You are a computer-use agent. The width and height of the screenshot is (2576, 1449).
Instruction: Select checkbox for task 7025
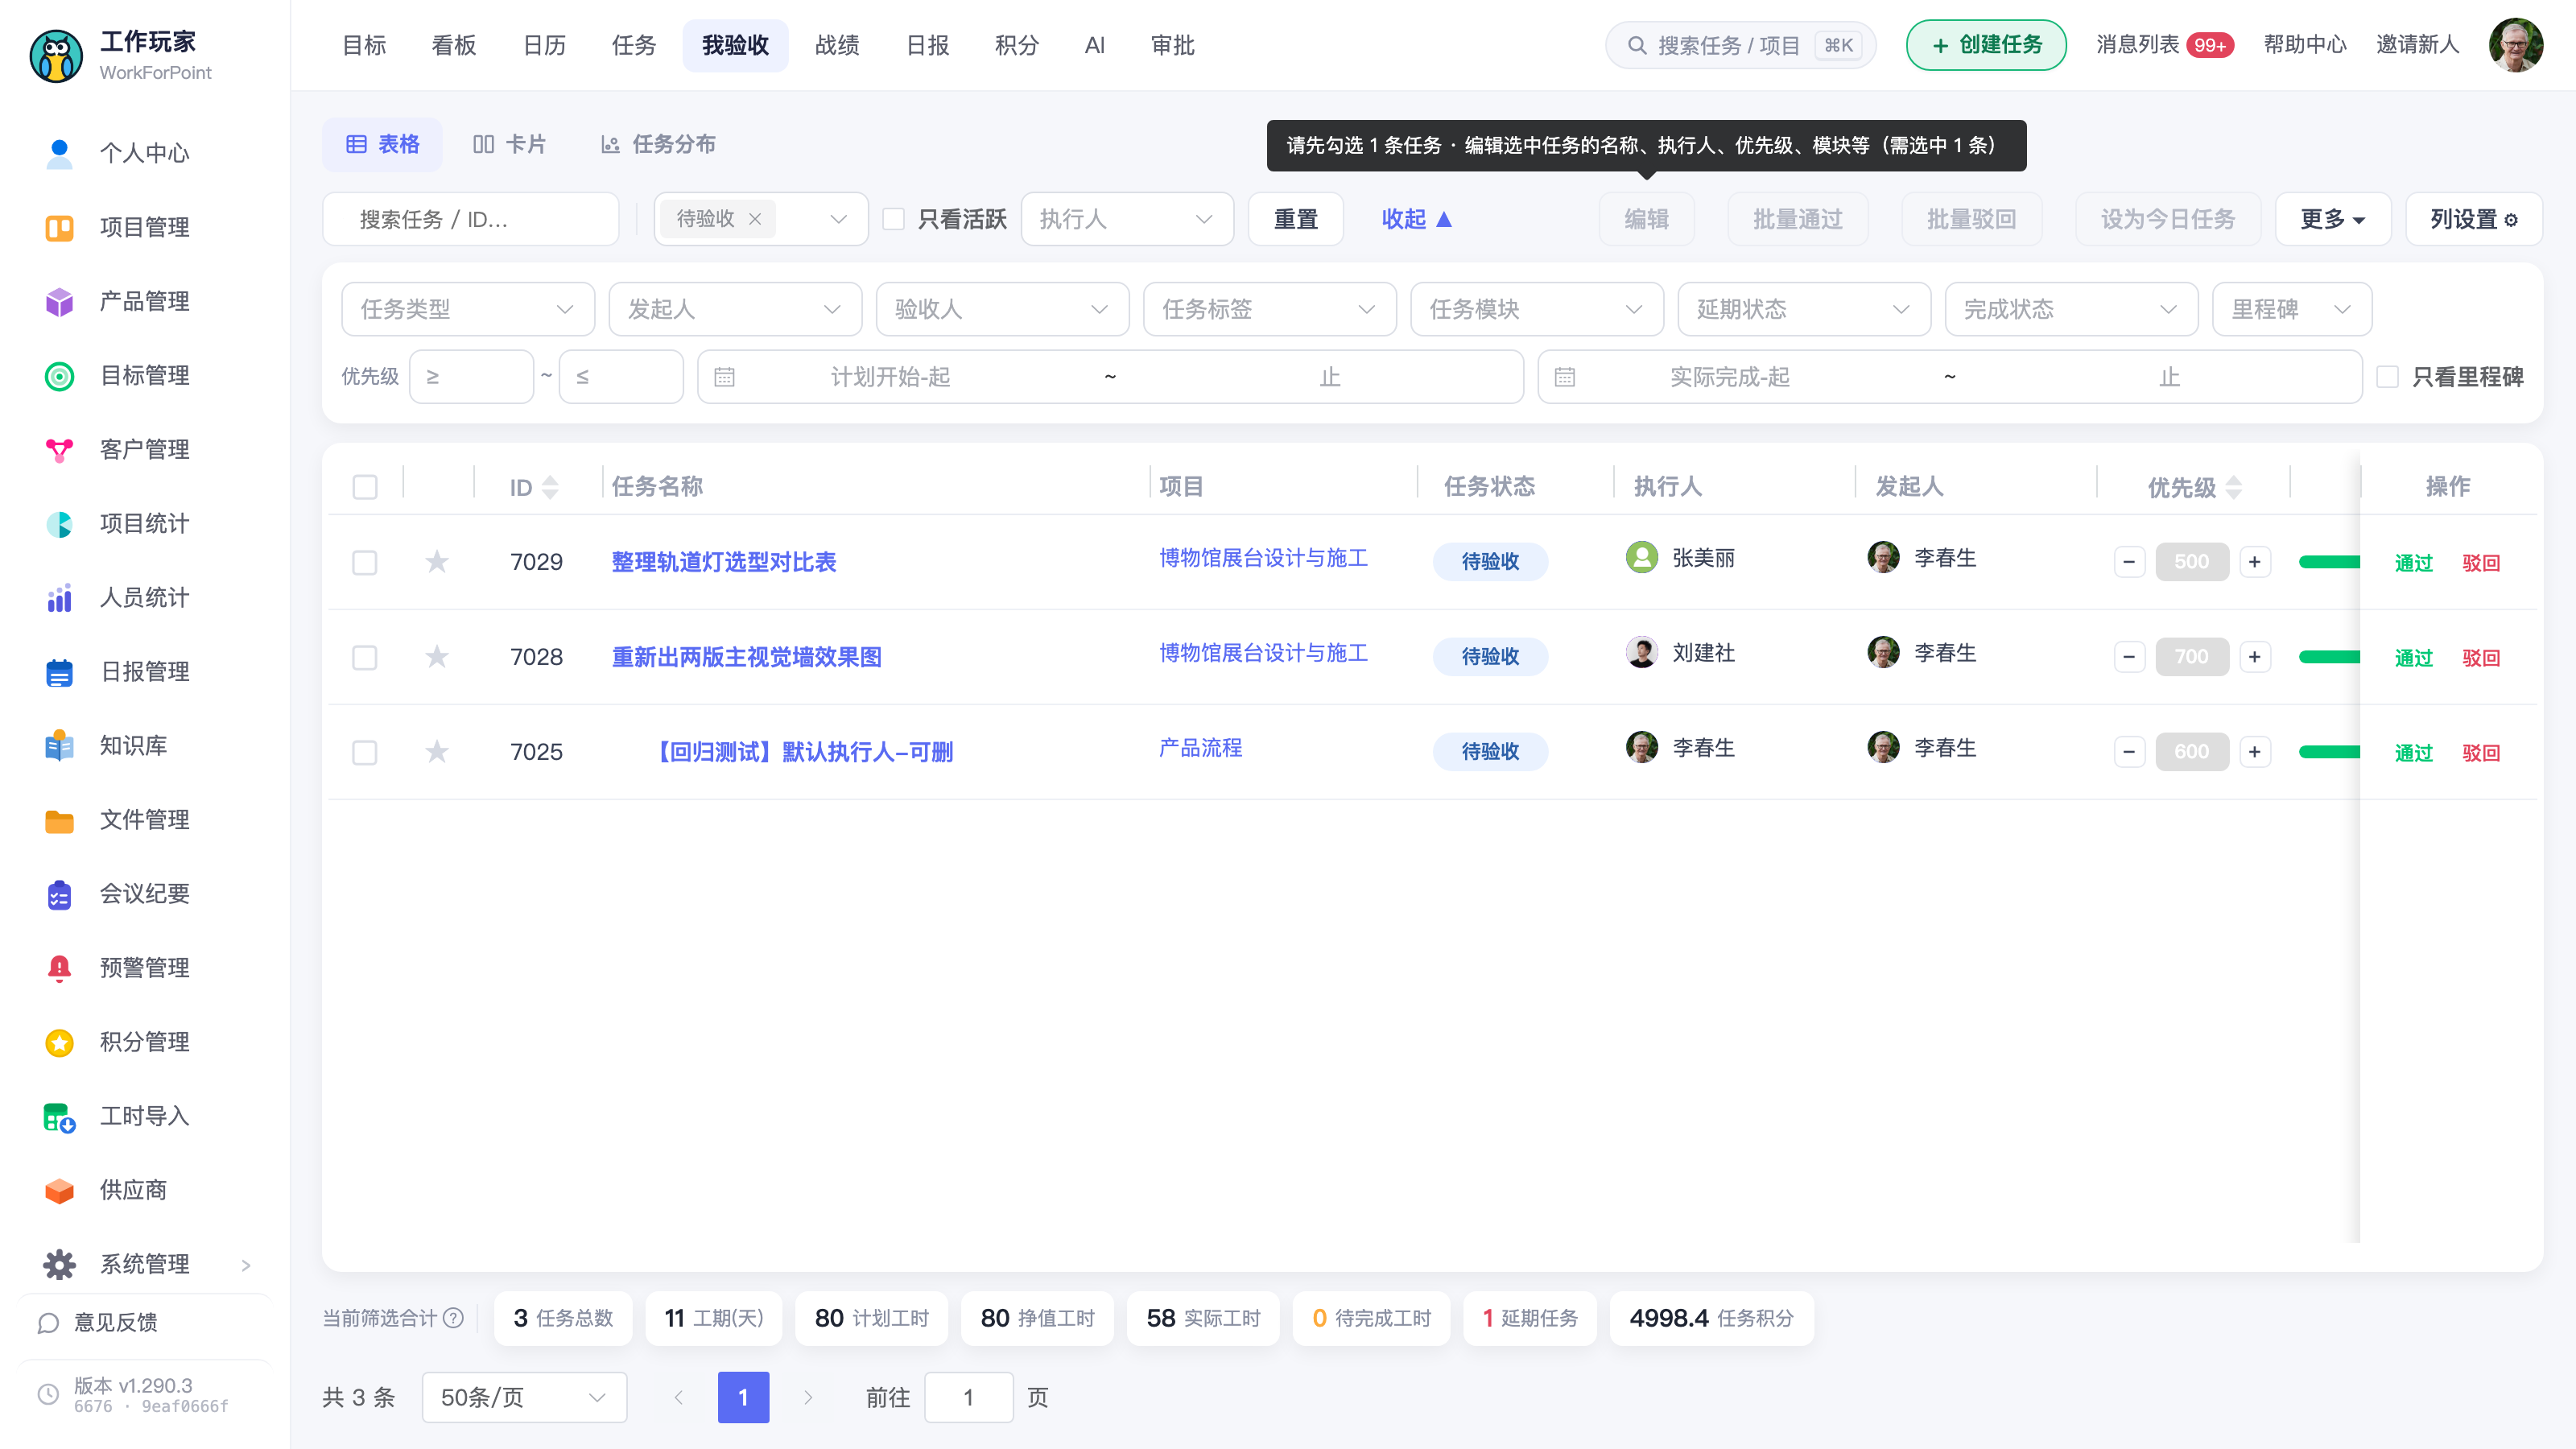click(365, 752)
